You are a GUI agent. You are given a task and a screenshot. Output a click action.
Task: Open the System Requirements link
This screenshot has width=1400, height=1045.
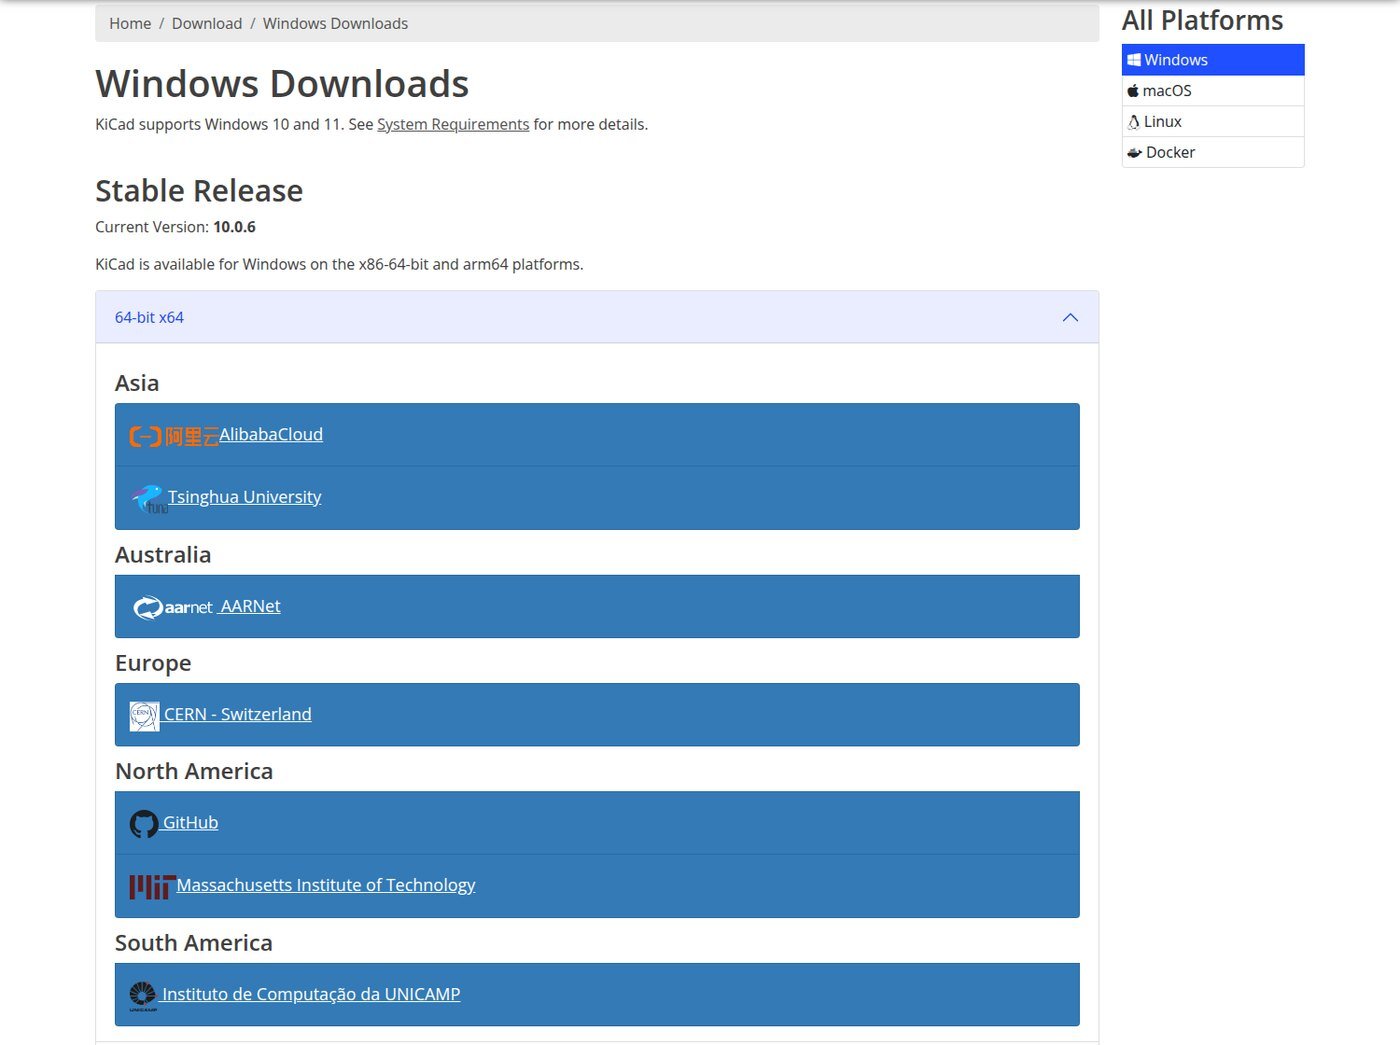453,124
